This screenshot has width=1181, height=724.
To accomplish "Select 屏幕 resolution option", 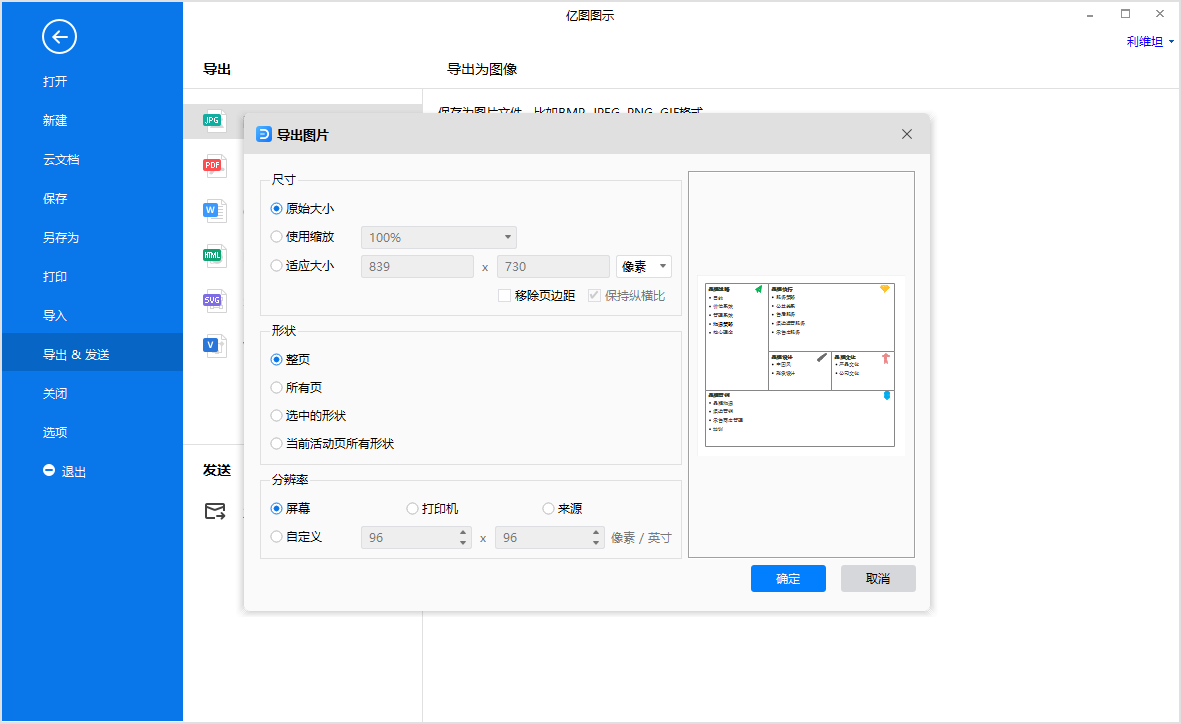I will pyautogui.click(x=276, y=509).
